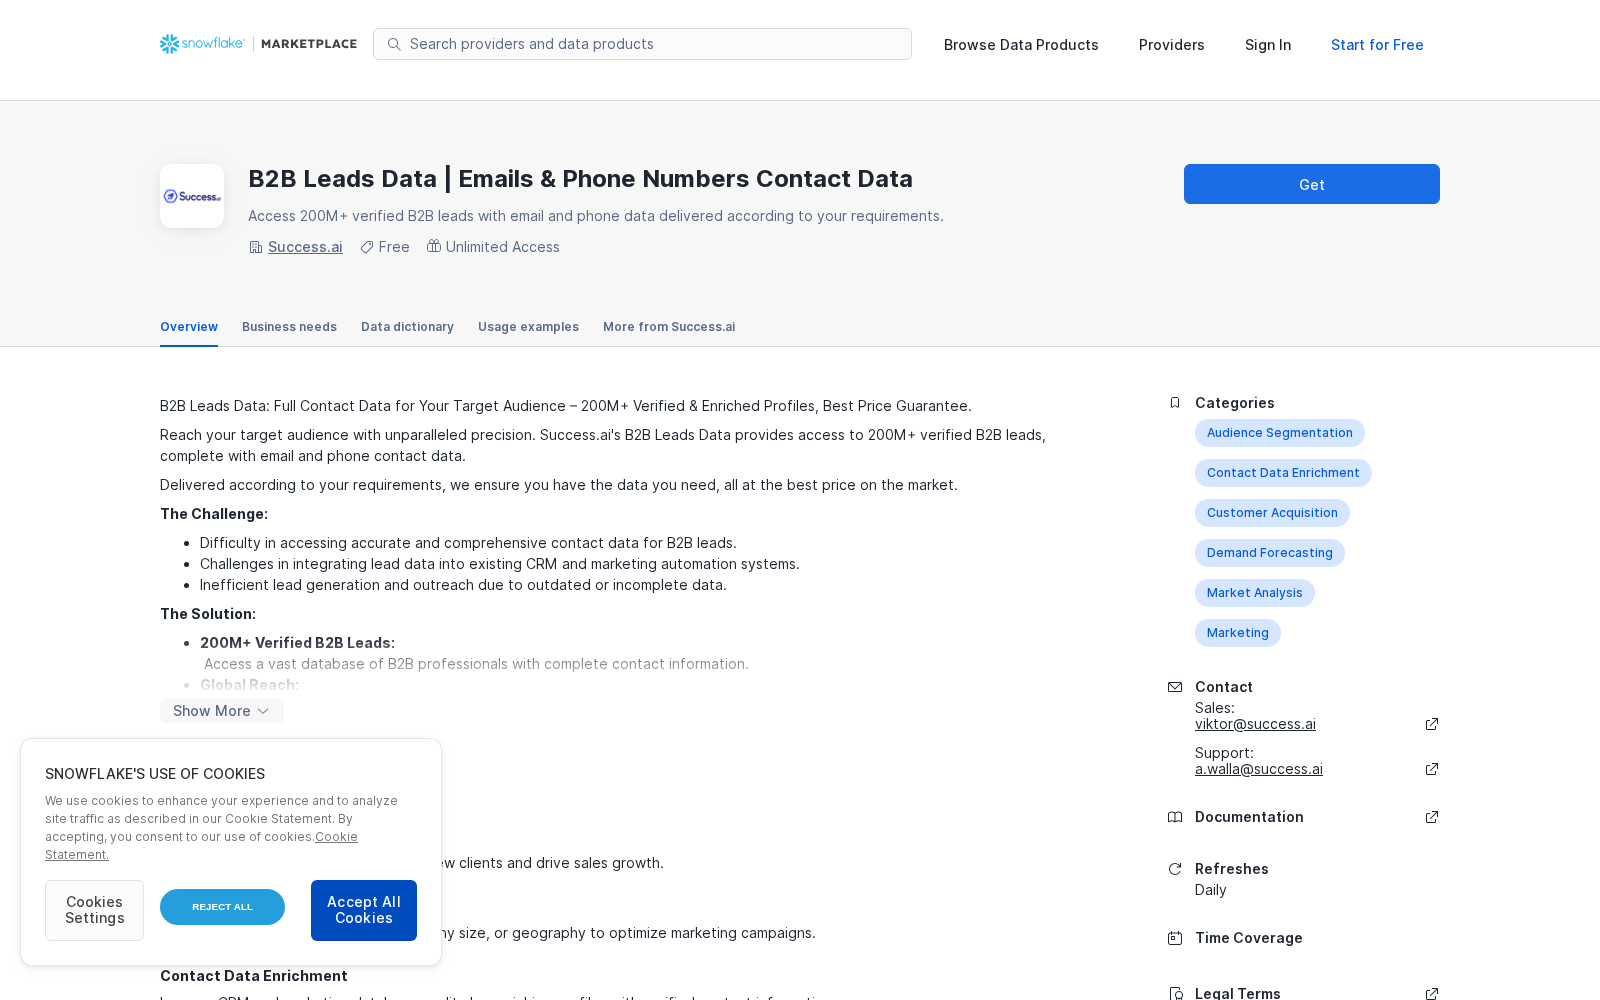This screenshot has width=1600, height=1000.
Task: Select the Marketing category chip
Action: (1238, 633)
